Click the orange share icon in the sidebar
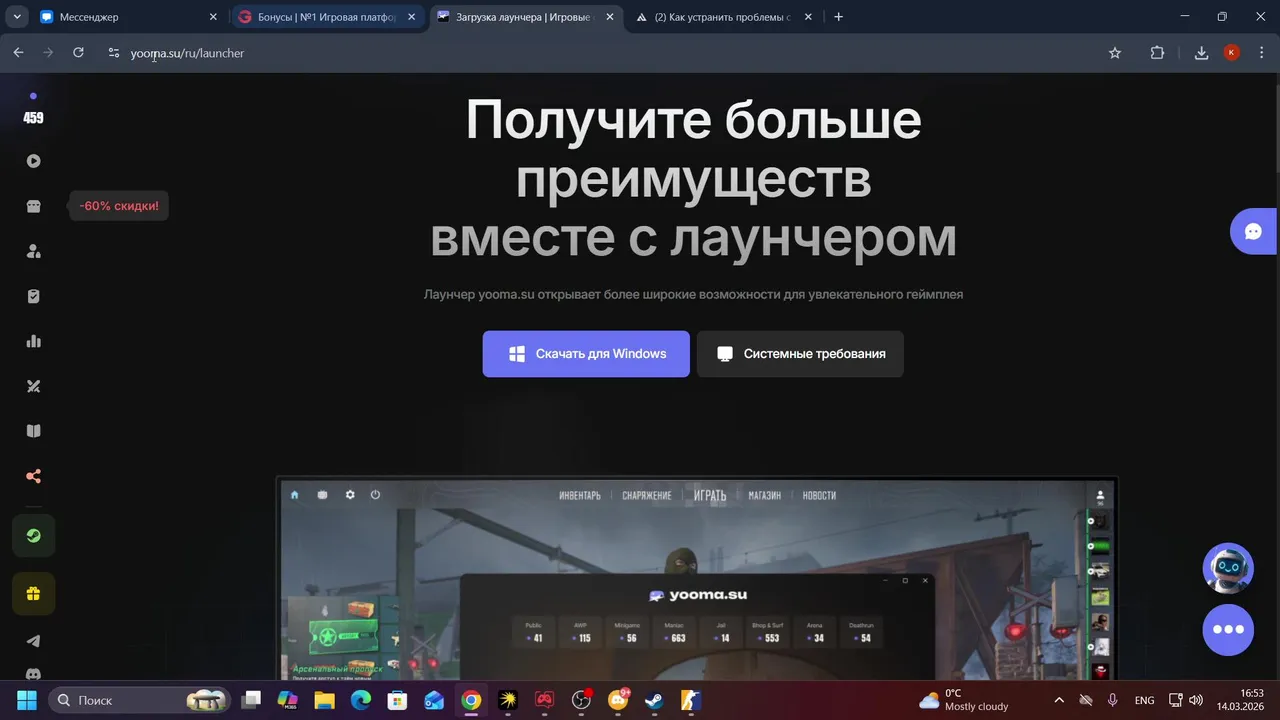This screenshot has height=720, width=1280. 33,476
